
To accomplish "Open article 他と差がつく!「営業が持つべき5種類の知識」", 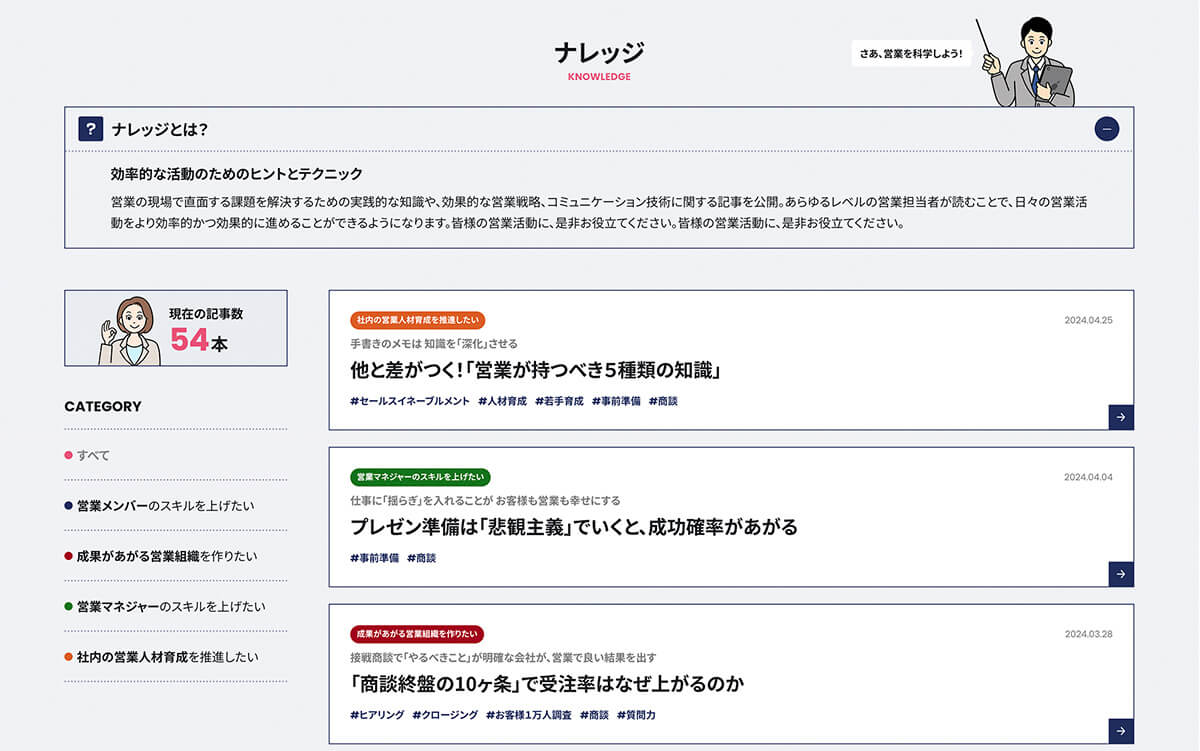I will click(535, 370).
